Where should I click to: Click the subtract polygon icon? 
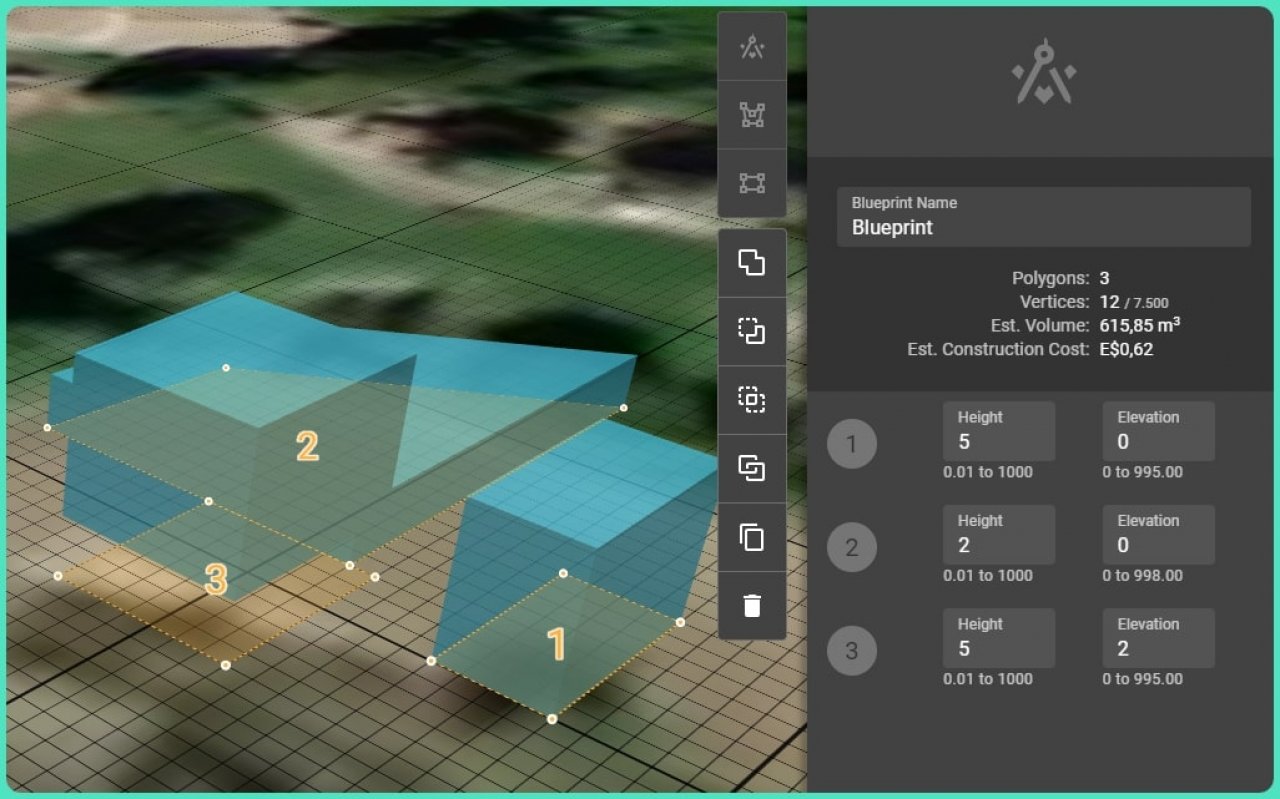pos(752,331)
